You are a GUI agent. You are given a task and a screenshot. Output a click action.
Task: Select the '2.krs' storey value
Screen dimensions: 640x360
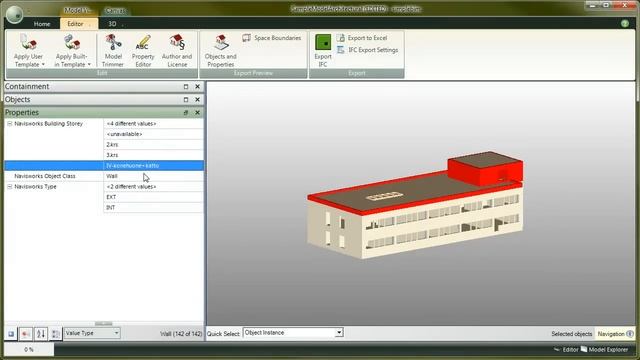(x=153, y=144)
